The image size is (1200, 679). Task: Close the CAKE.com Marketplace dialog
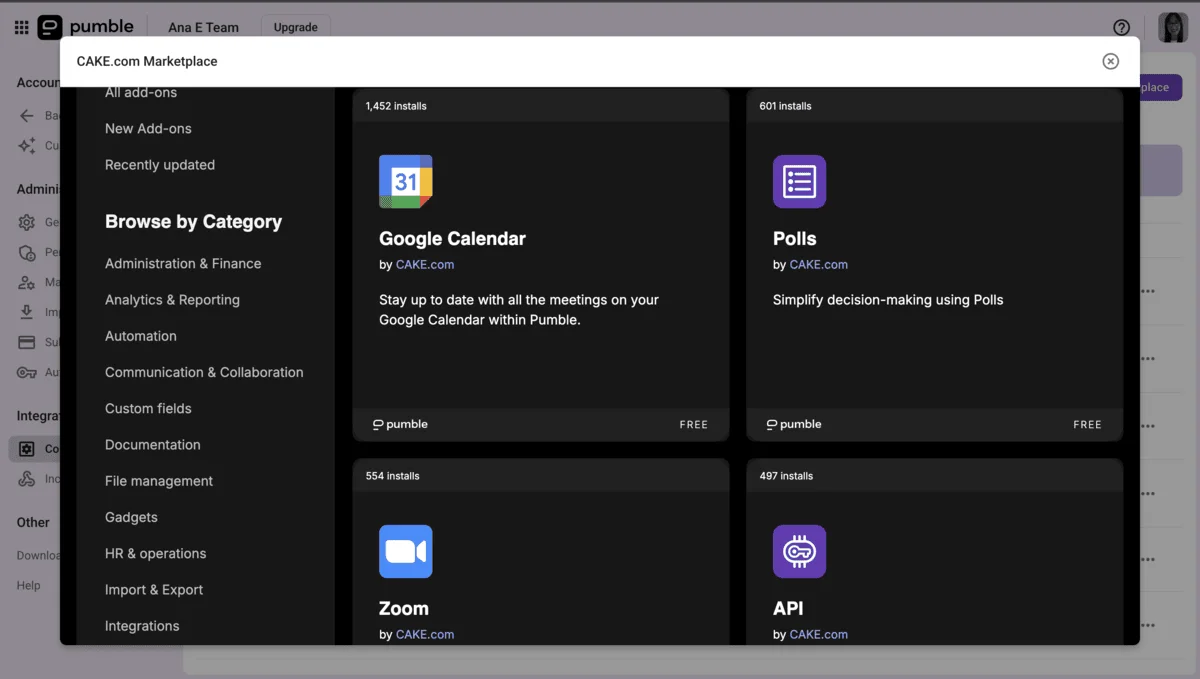[1110, 61]
